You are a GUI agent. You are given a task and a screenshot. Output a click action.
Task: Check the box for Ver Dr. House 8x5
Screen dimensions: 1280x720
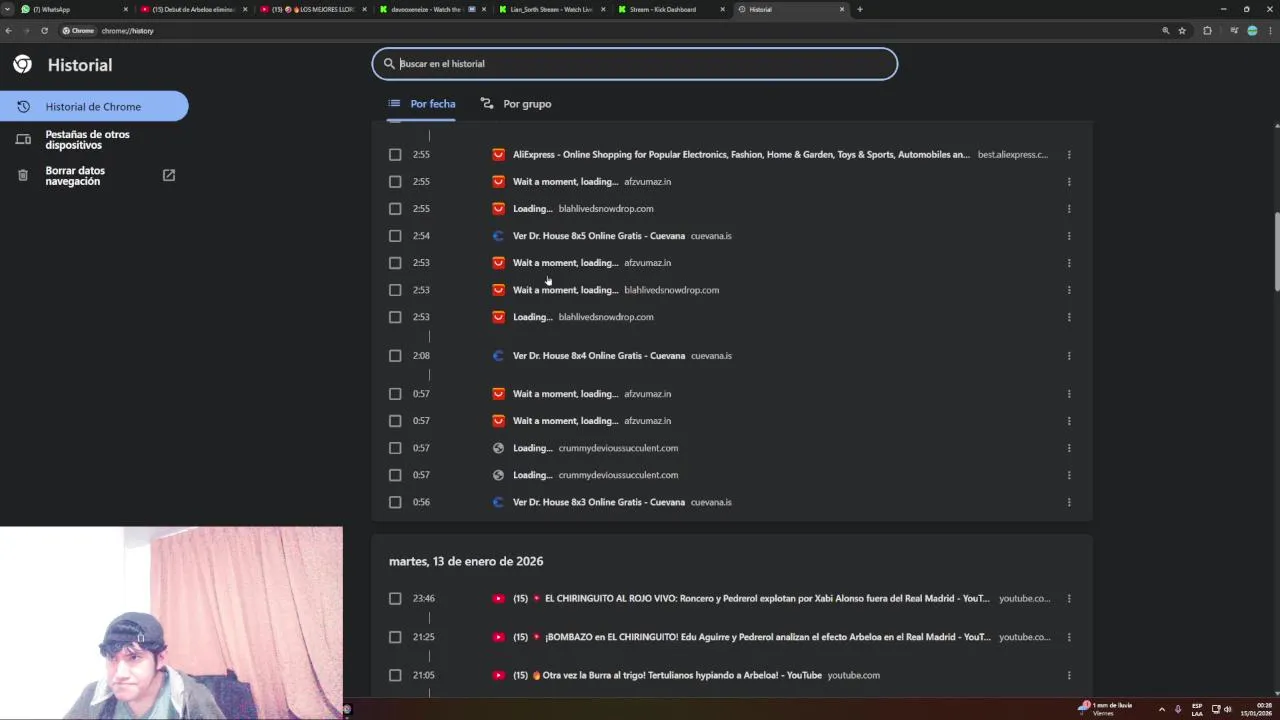(x=395, y=236)
